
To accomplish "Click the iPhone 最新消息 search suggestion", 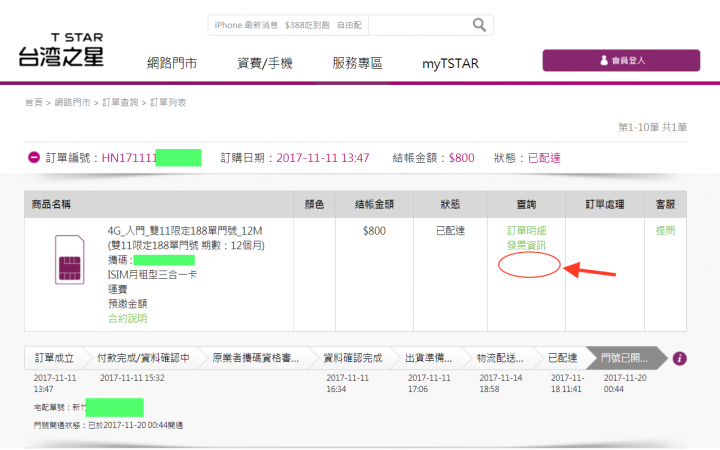I will point(246,25).
